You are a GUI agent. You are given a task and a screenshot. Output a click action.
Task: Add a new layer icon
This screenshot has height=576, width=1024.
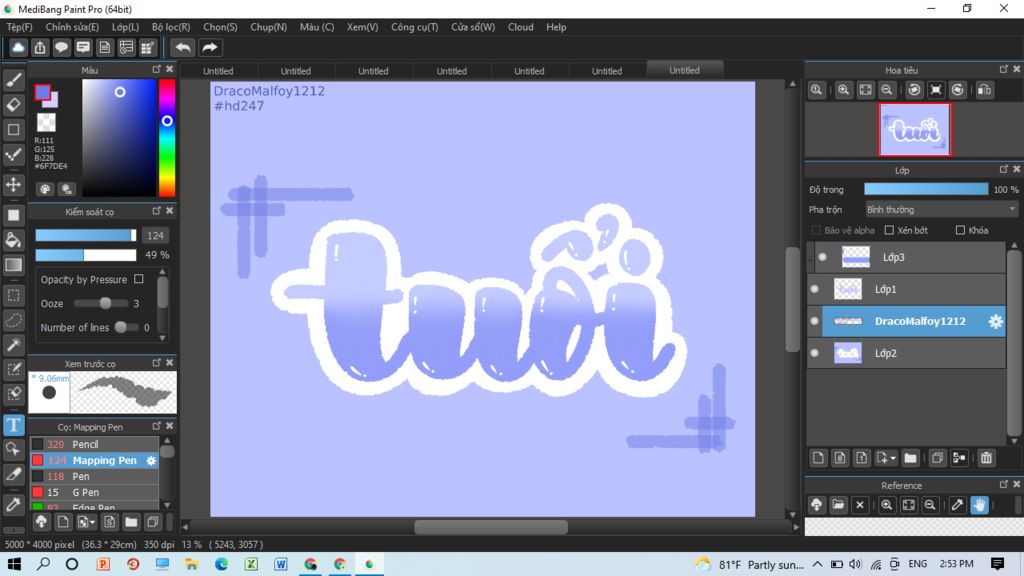point(818,458)
